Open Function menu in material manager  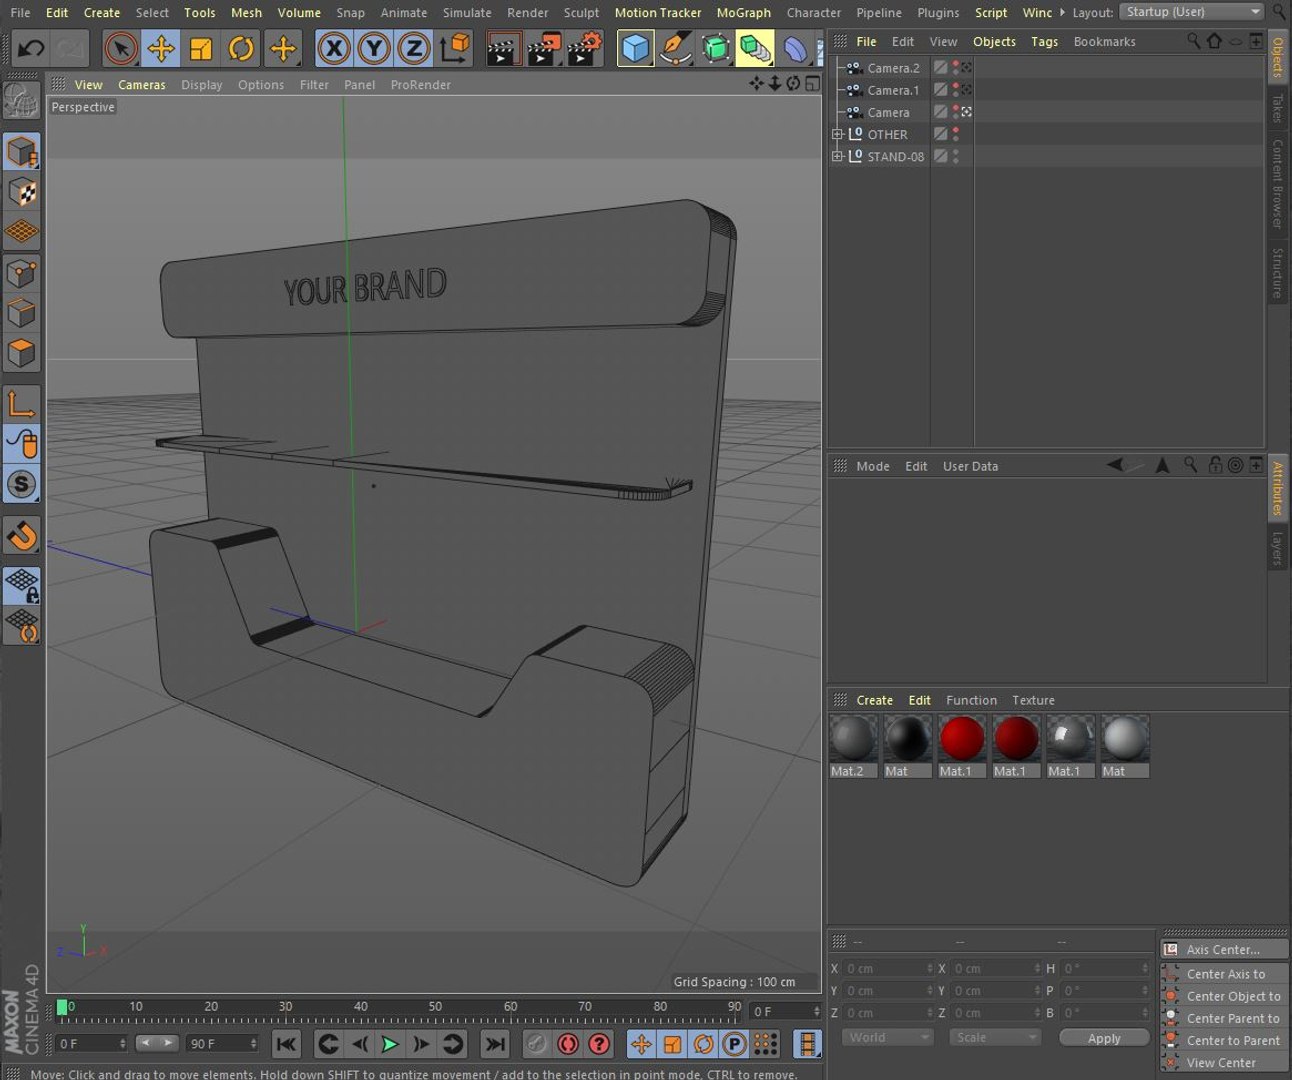click(971, 701)
